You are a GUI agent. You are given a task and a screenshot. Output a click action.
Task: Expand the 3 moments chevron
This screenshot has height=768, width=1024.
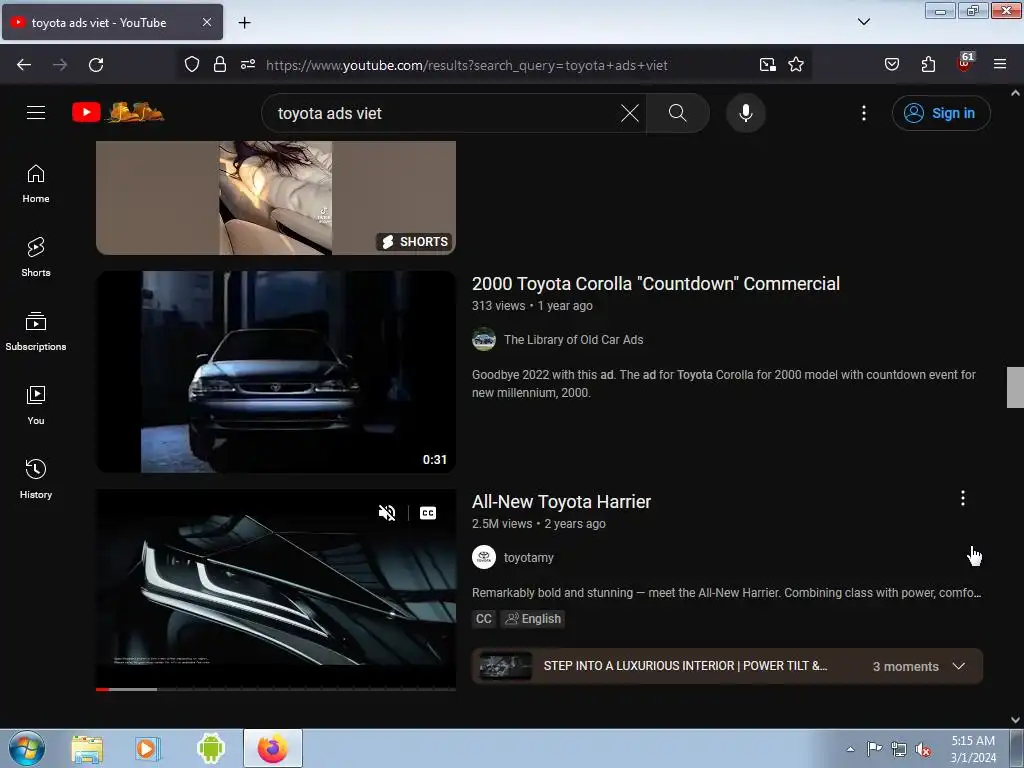(959, 666)
